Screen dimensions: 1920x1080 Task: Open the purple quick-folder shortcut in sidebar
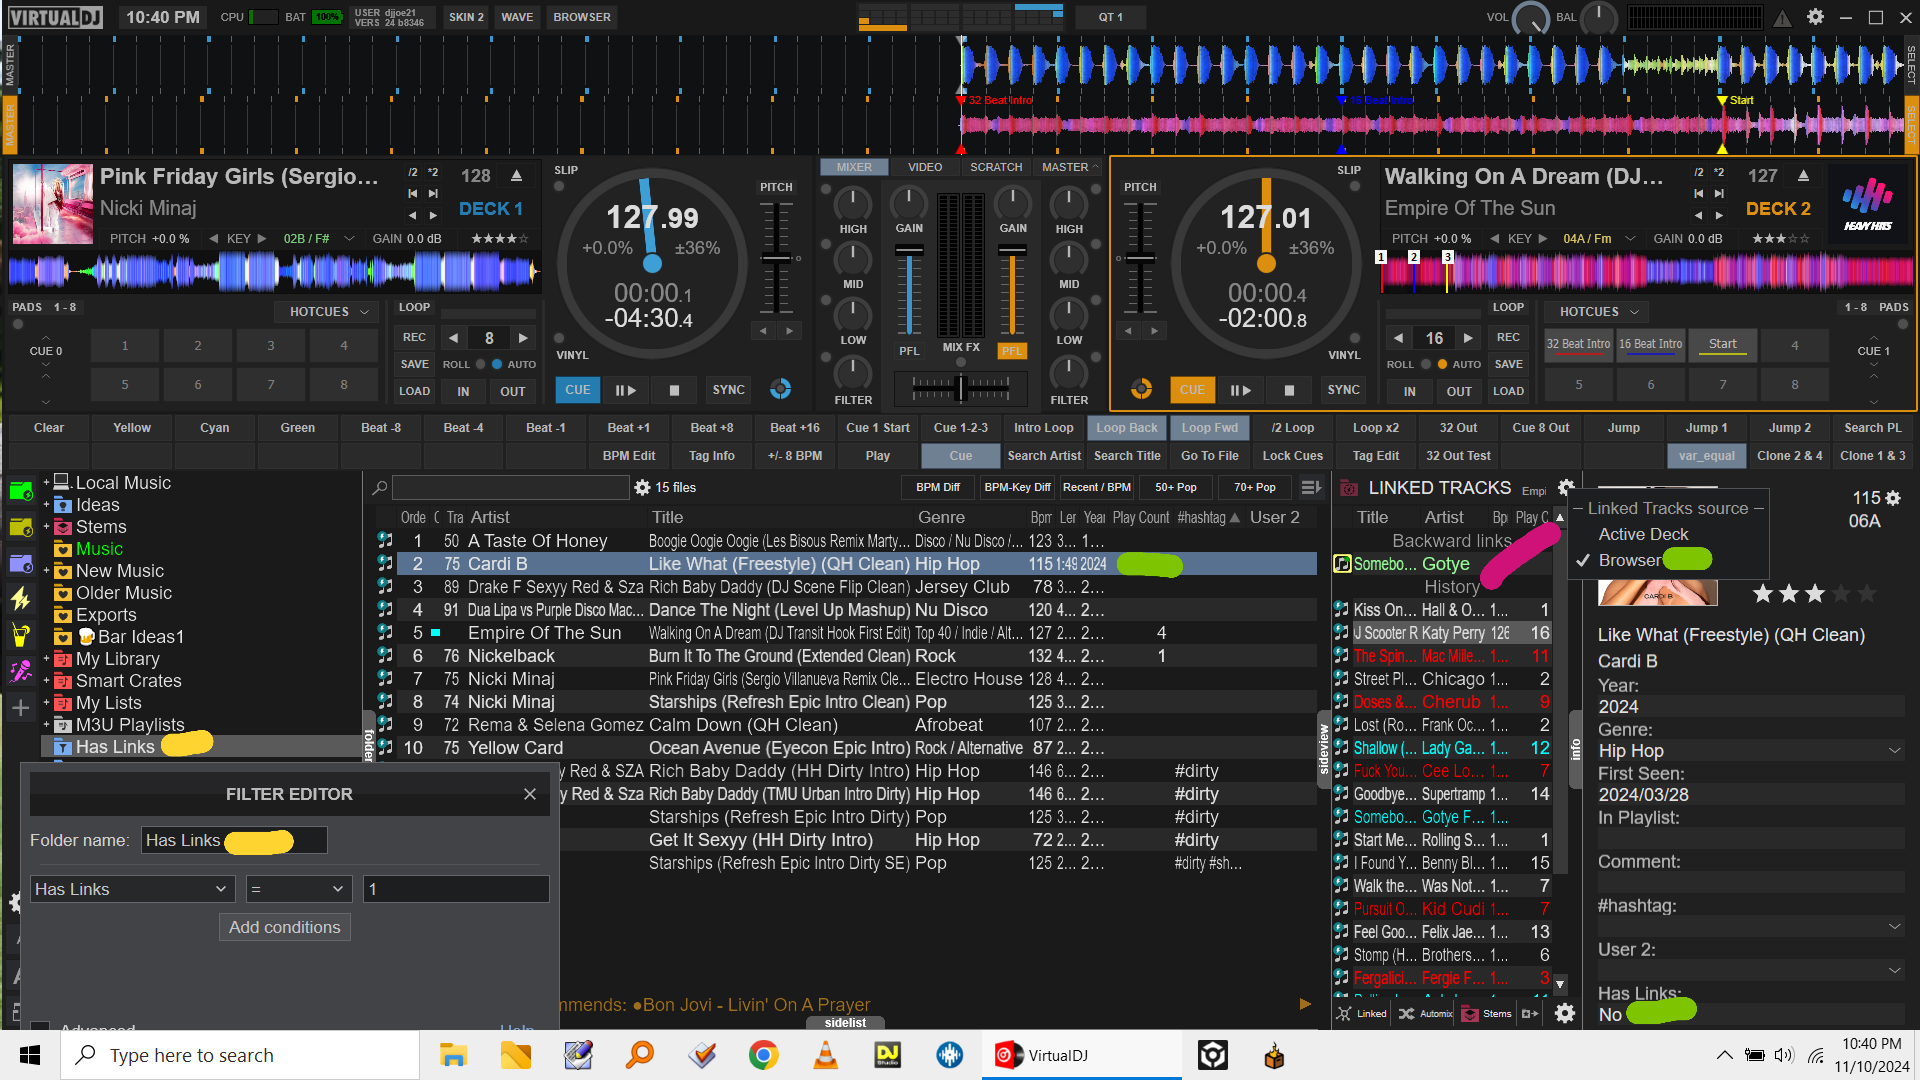tap(21, 563)
